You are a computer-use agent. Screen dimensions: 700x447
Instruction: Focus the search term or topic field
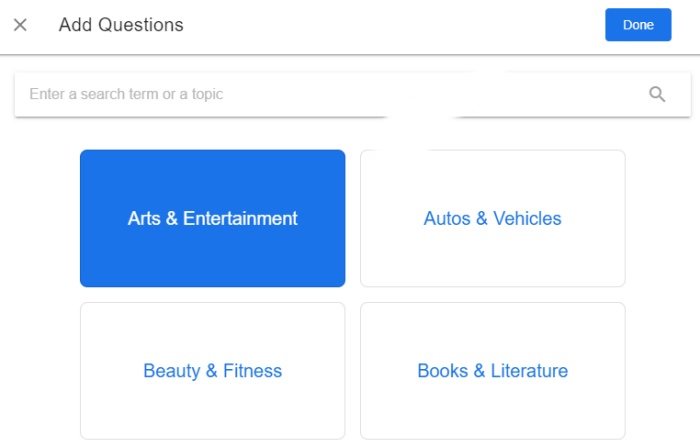[x=353, y=94]
